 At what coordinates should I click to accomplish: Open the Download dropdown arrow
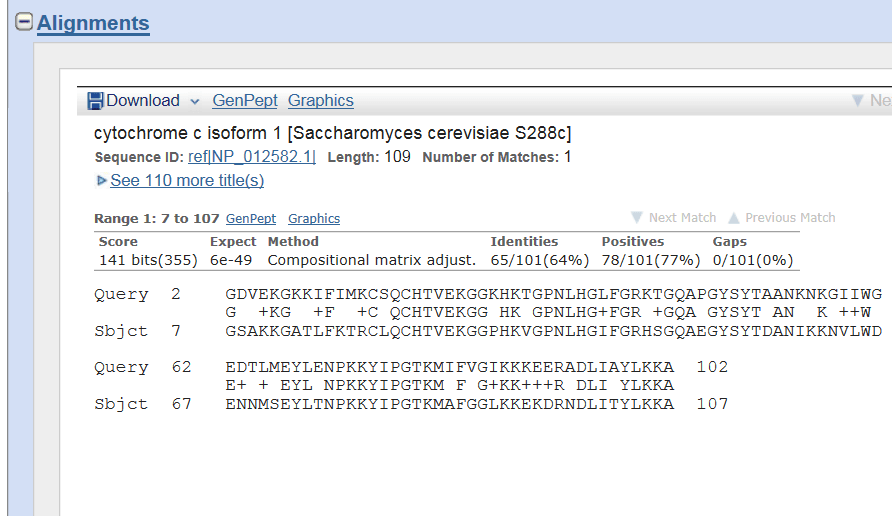(194, 101)
